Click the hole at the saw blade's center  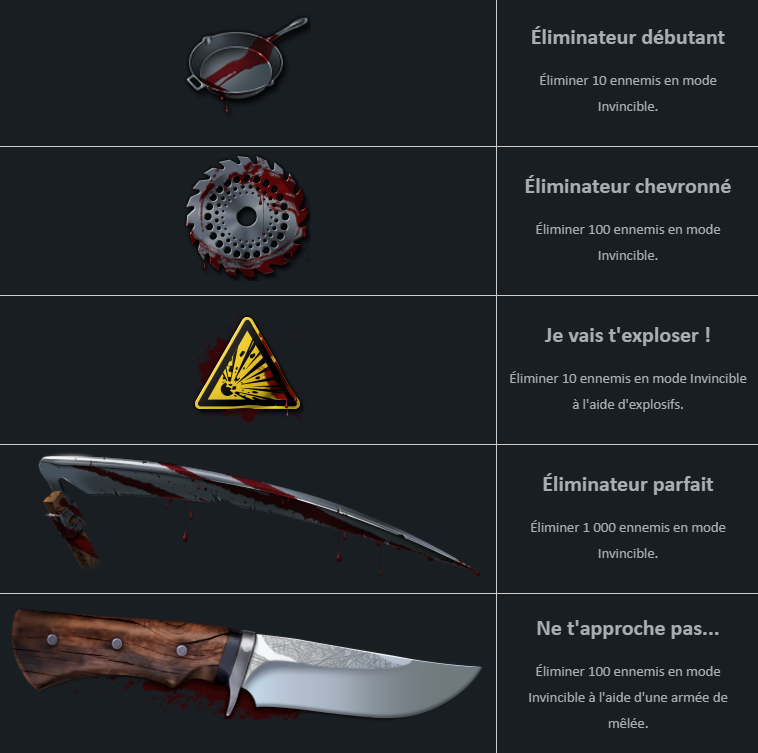[247, 217]
